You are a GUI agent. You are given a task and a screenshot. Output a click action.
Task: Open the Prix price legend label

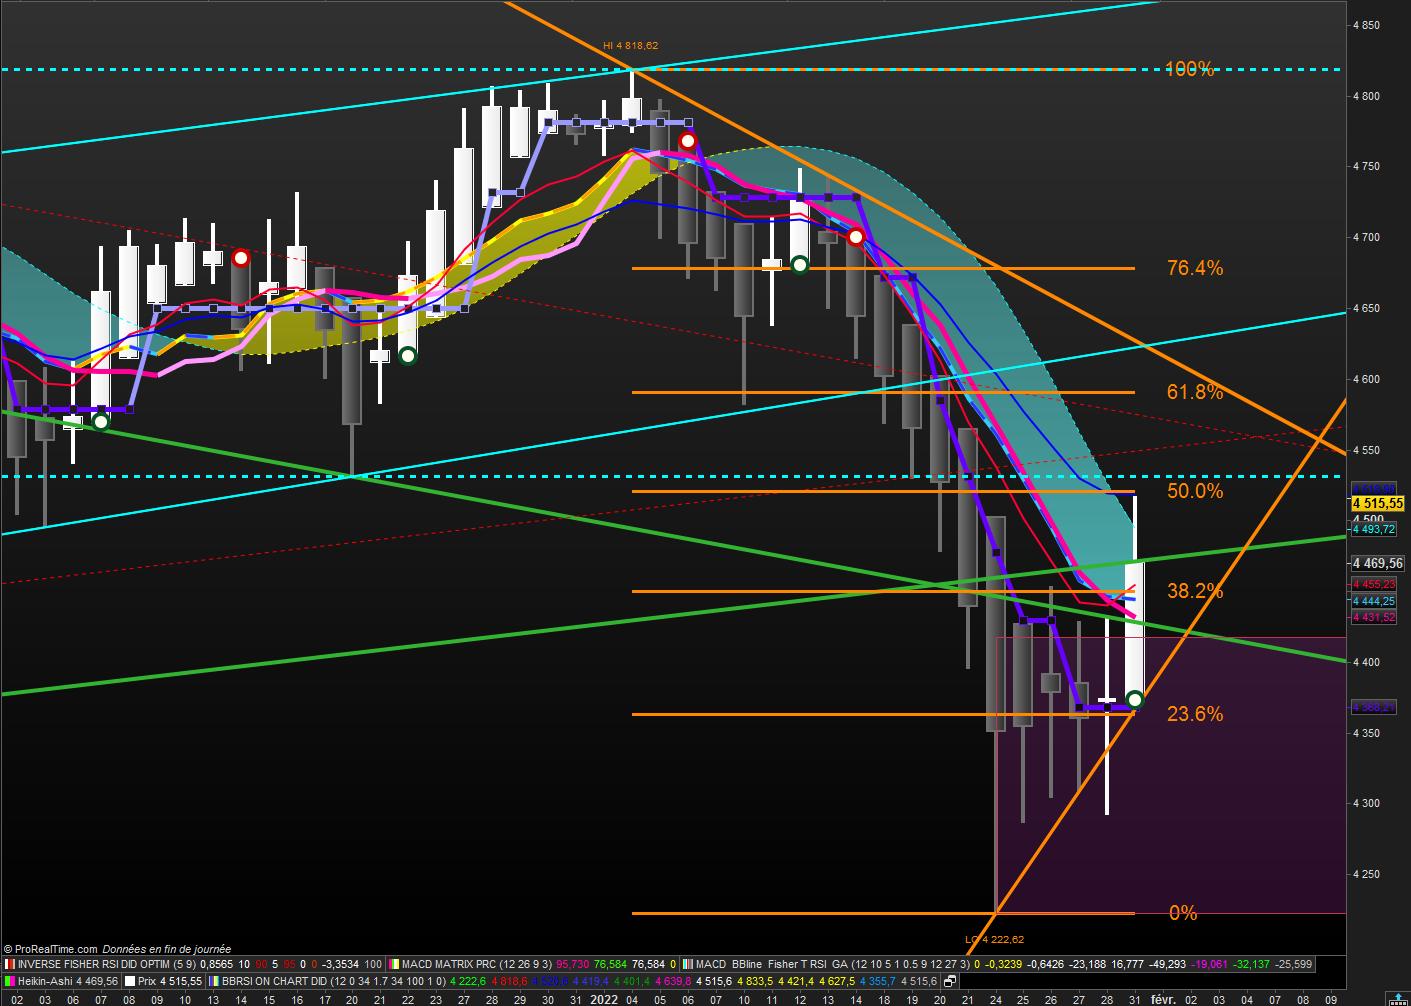pyautogui.click(x=148, y=981)
